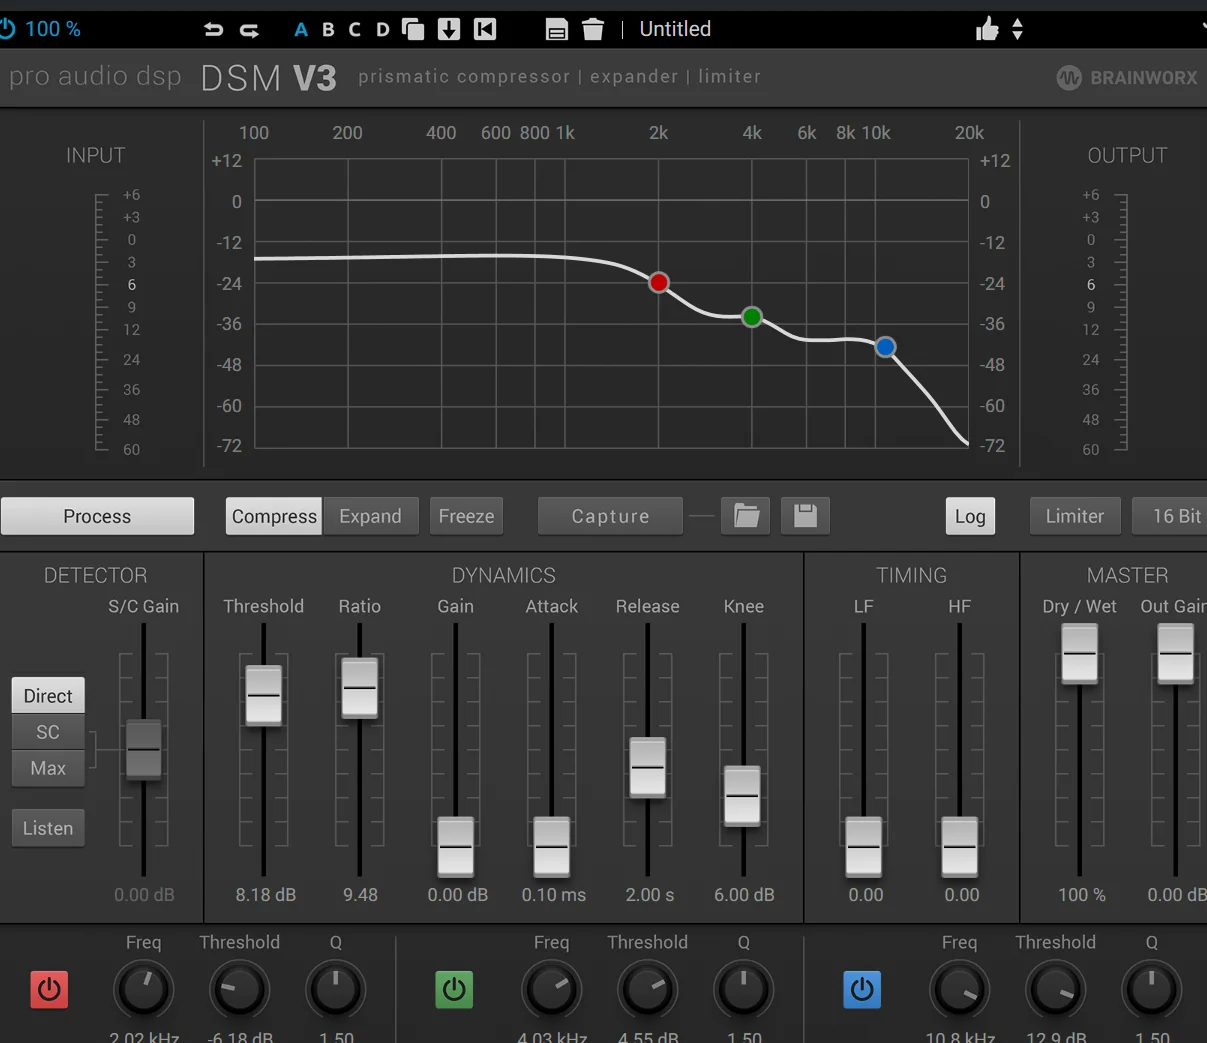Click the reset arrow icon in the toolbar
Screen dimensions: 1207x1043
[x=485, y=29]
